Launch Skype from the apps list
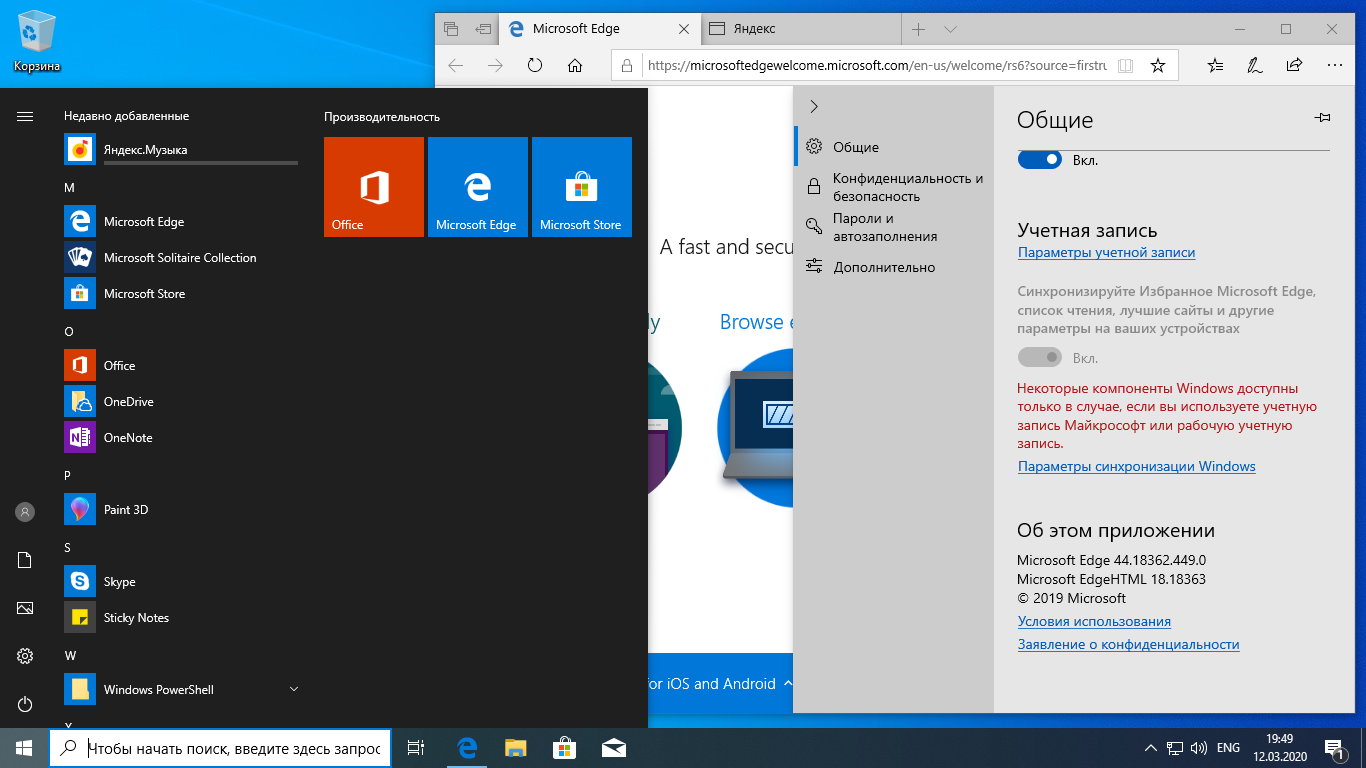The image size is (1366, 768). [x=181, y=582]
